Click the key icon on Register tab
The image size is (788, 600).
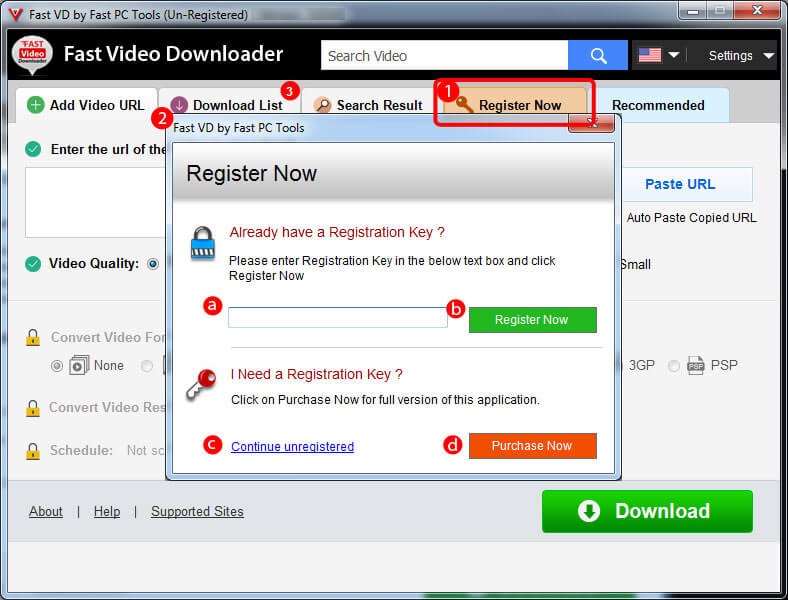point(464,105)
